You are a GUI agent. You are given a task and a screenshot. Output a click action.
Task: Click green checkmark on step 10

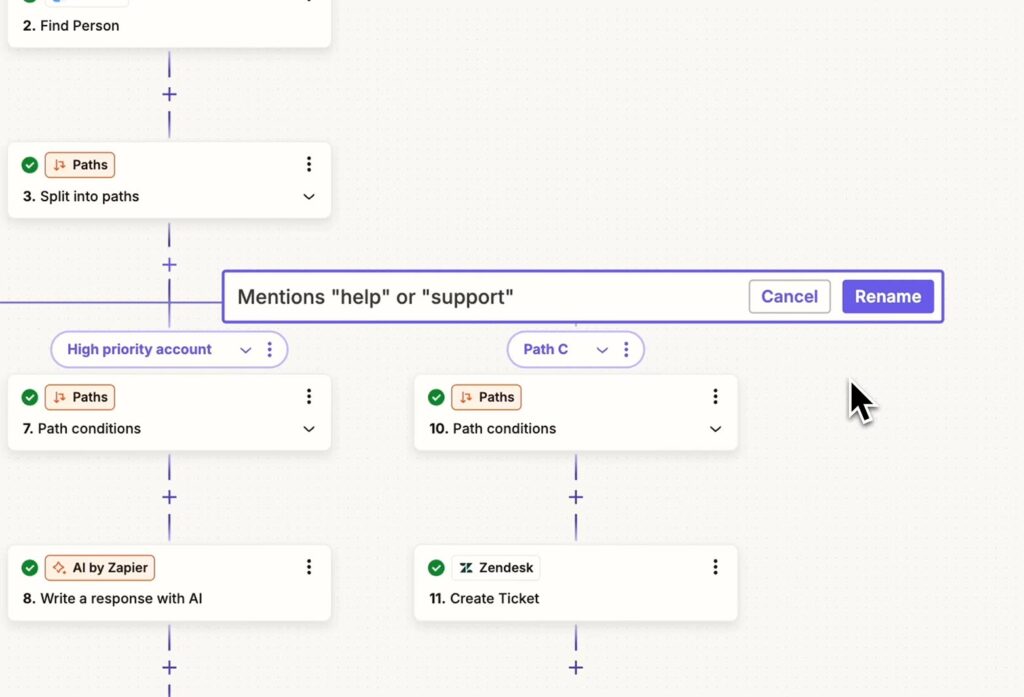436,397
